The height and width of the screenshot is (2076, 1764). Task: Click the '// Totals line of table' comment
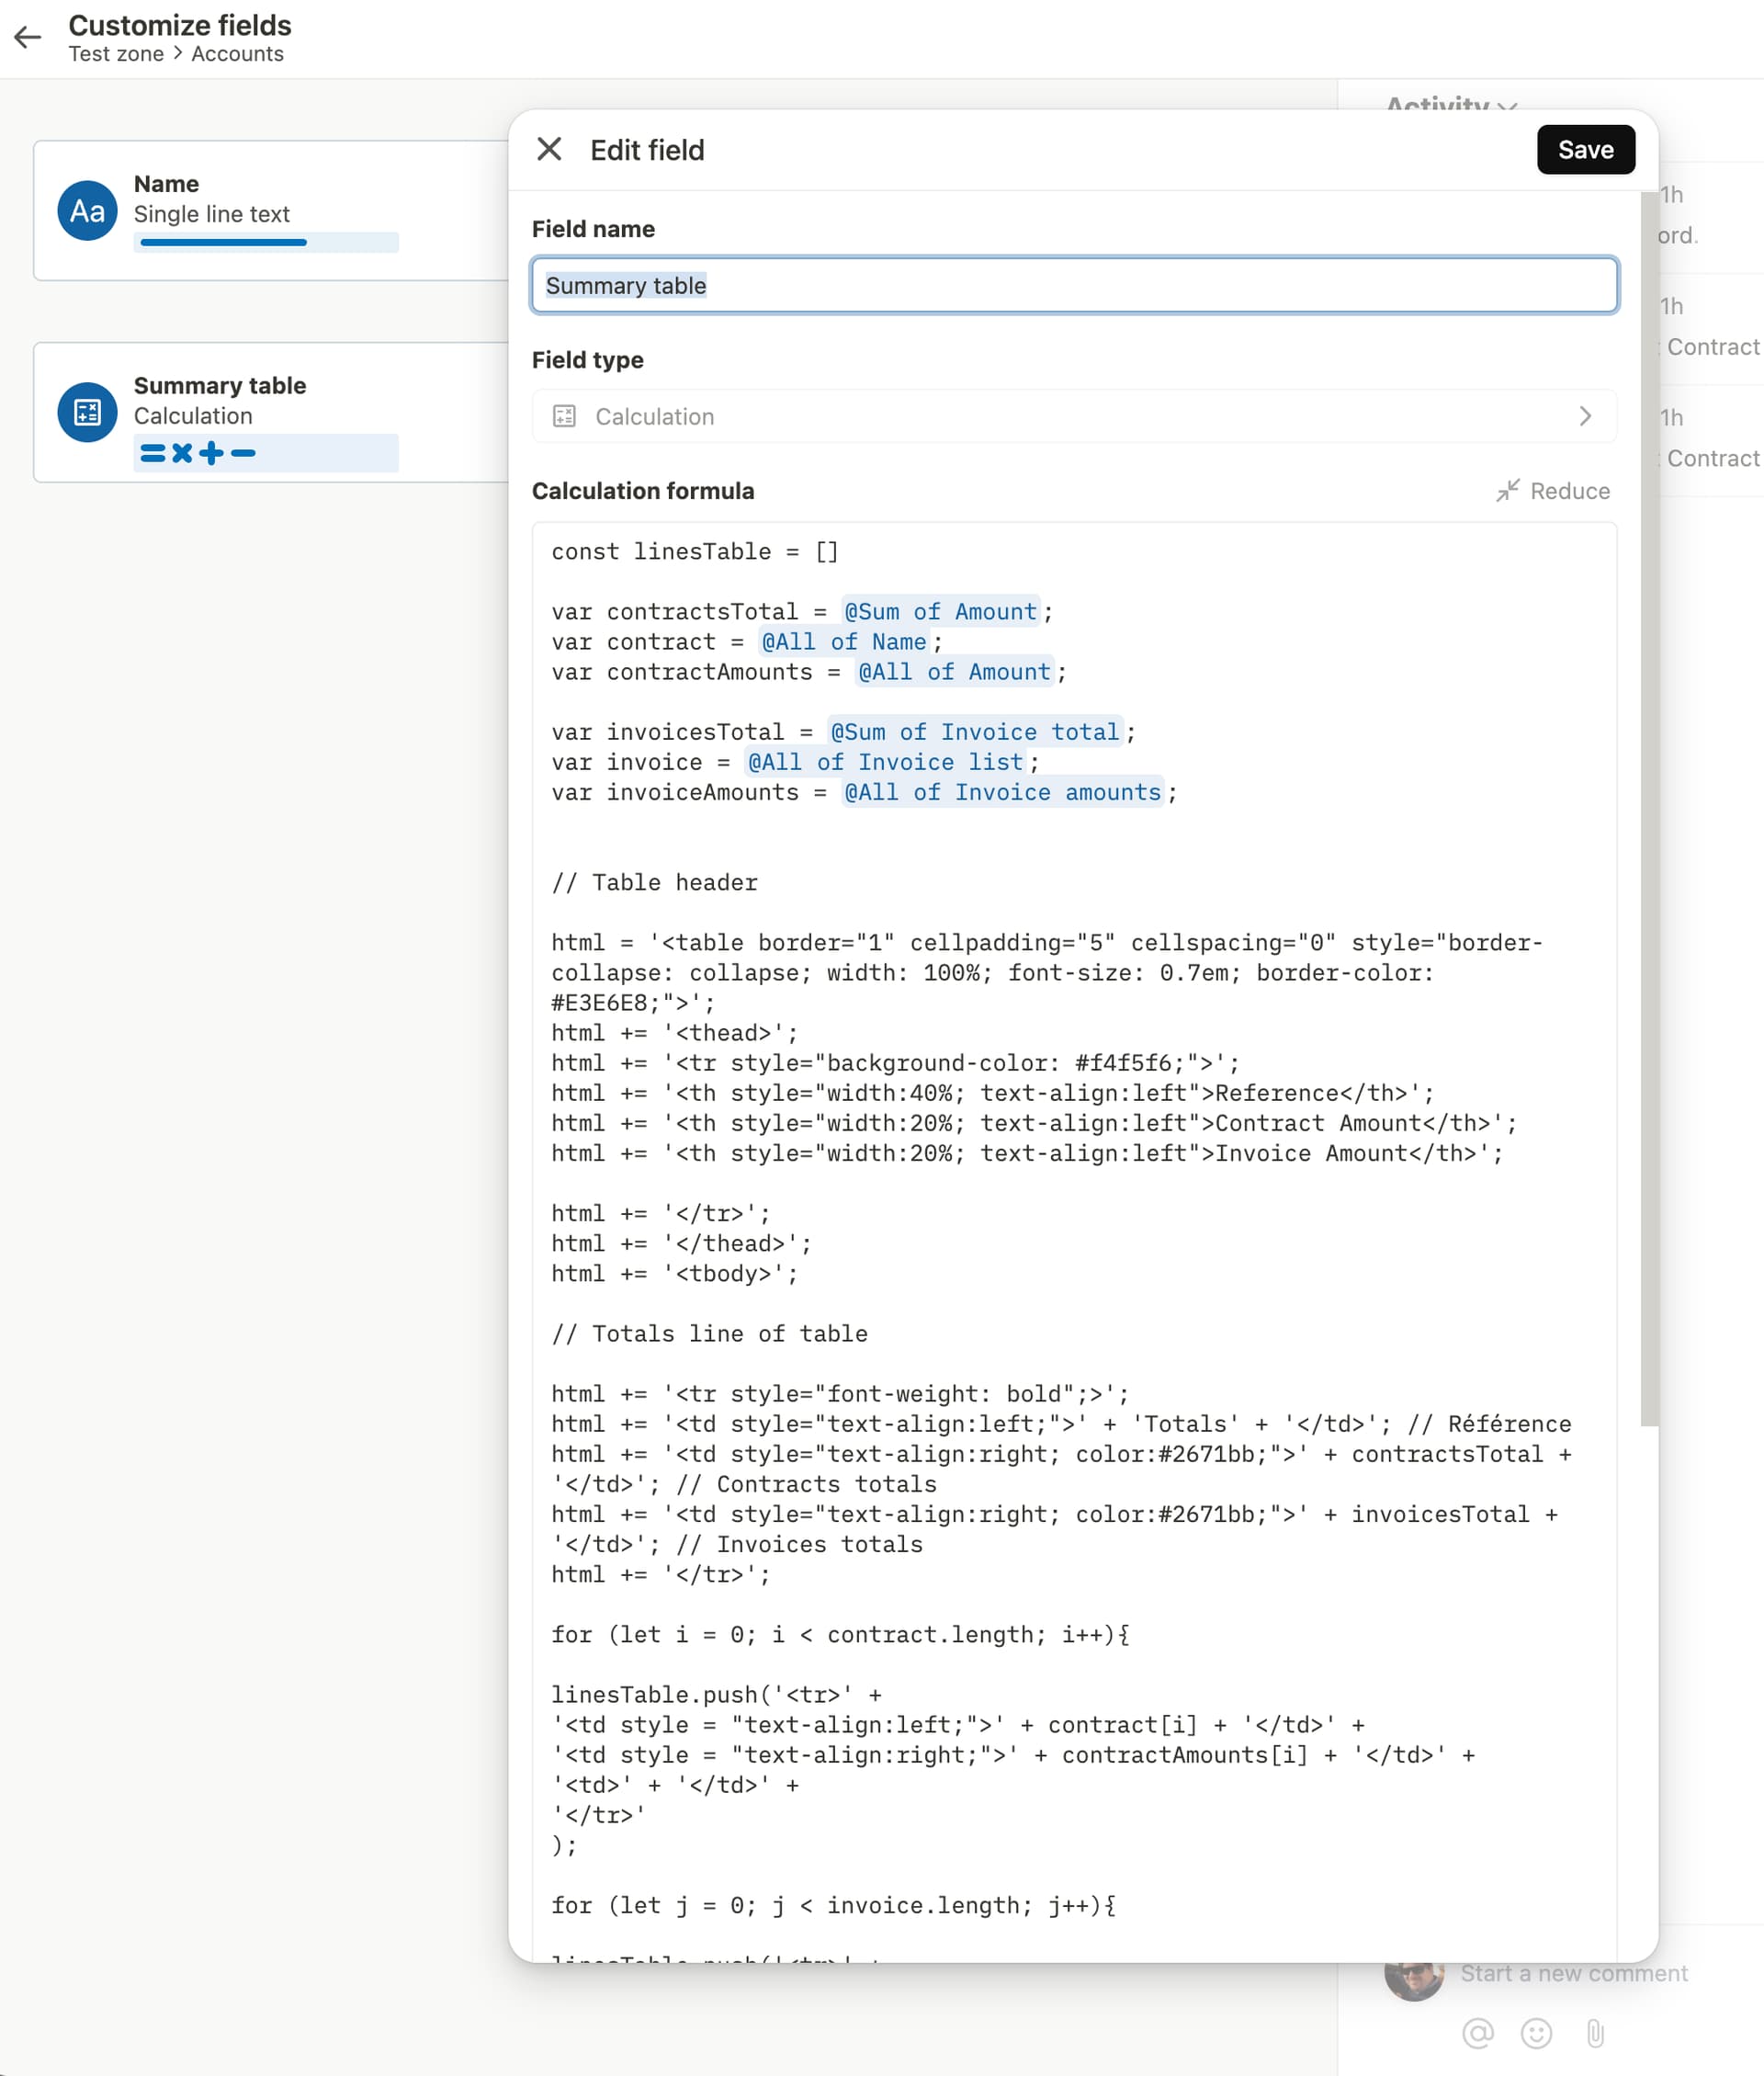pyautogui.click(x=709, y=1334)
